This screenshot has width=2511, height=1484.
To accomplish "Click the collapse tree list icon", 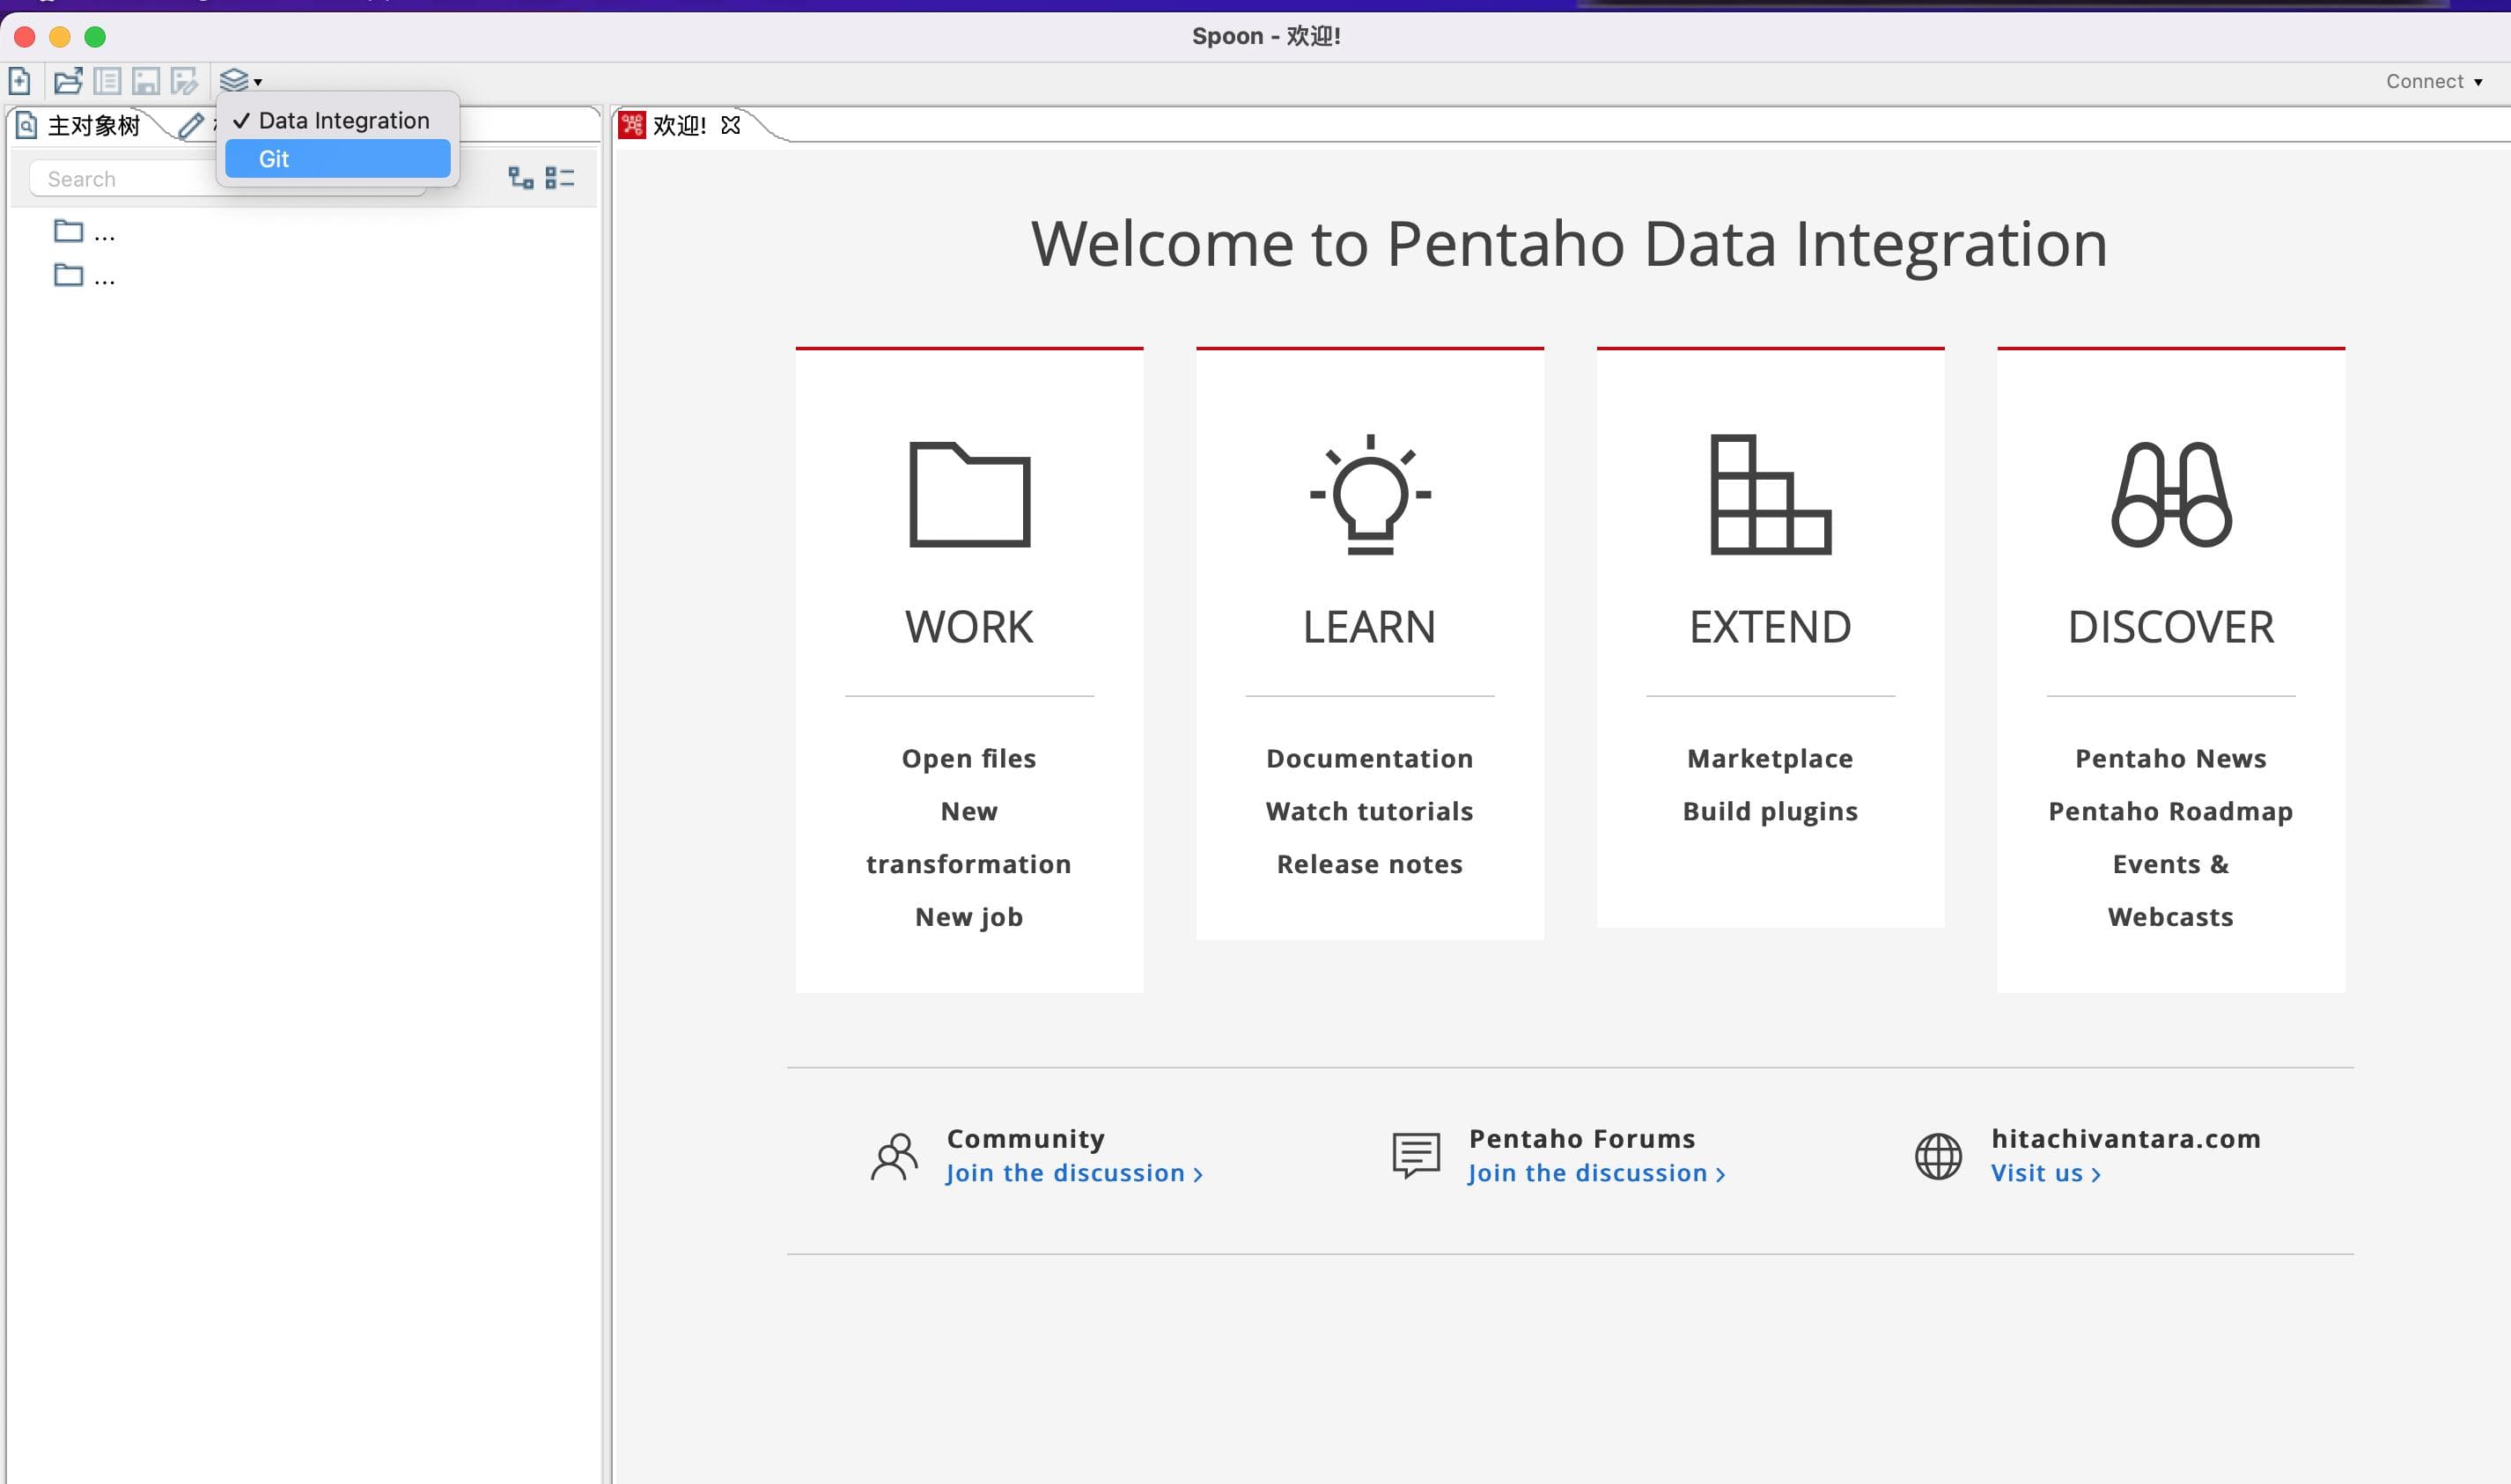I will (560, 178).
